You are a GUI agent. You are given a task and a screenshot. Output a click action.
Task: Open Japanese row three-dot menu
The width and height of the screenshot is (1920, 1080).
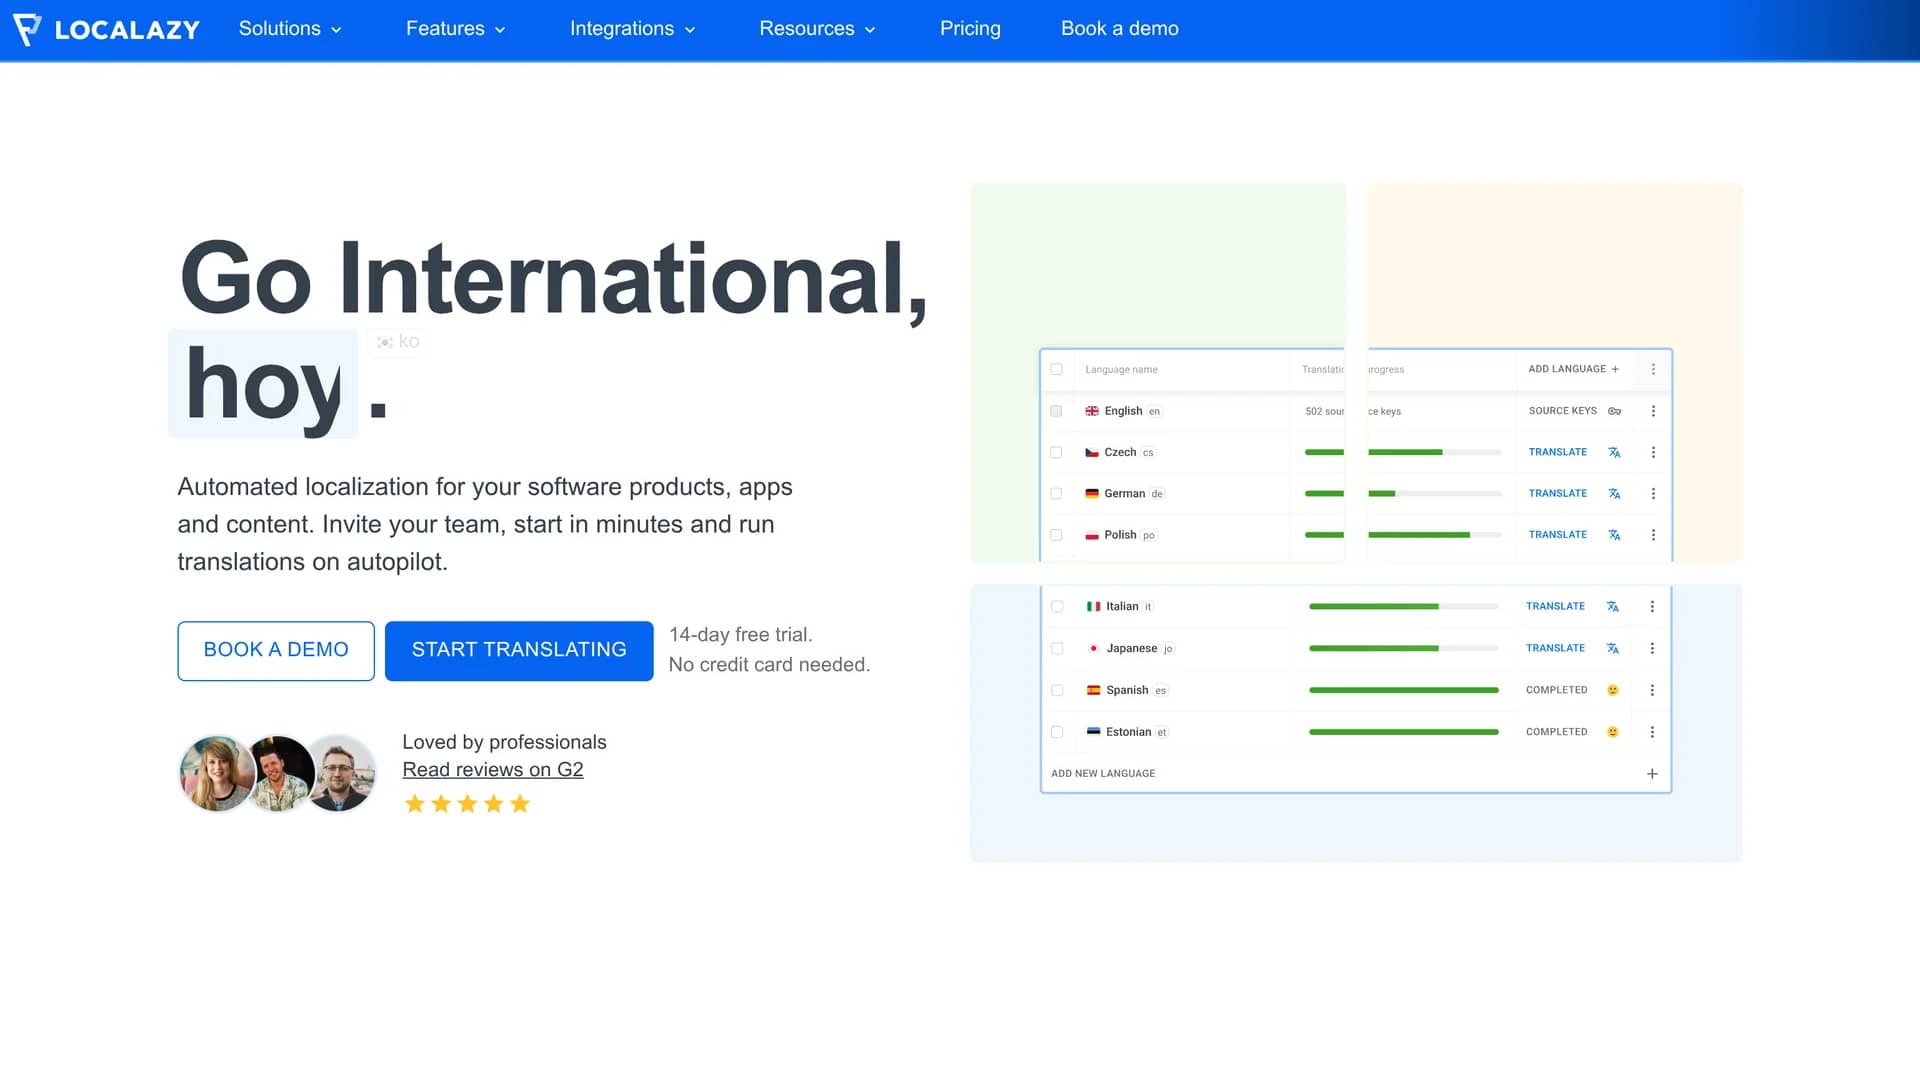[x=1652, y=648]
